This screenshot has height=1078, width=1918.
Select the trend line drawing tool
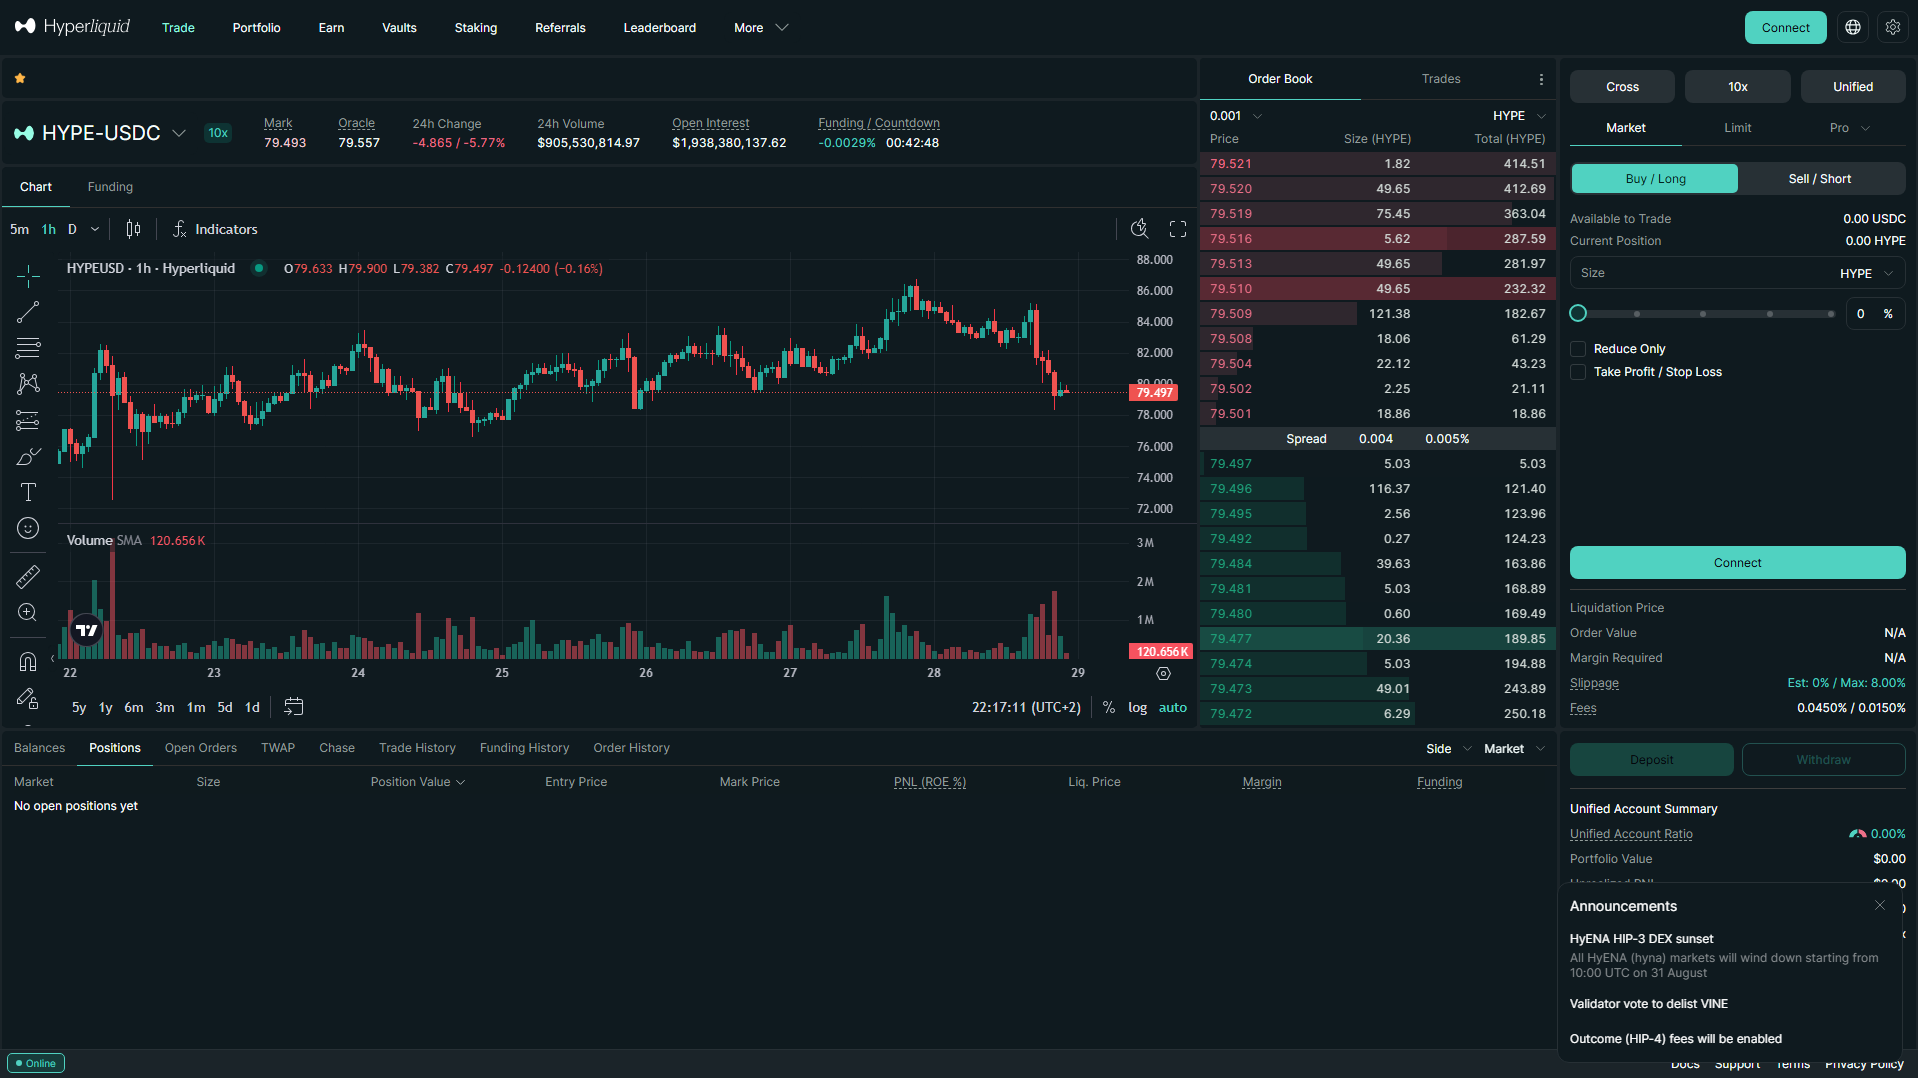pos(28,312)
